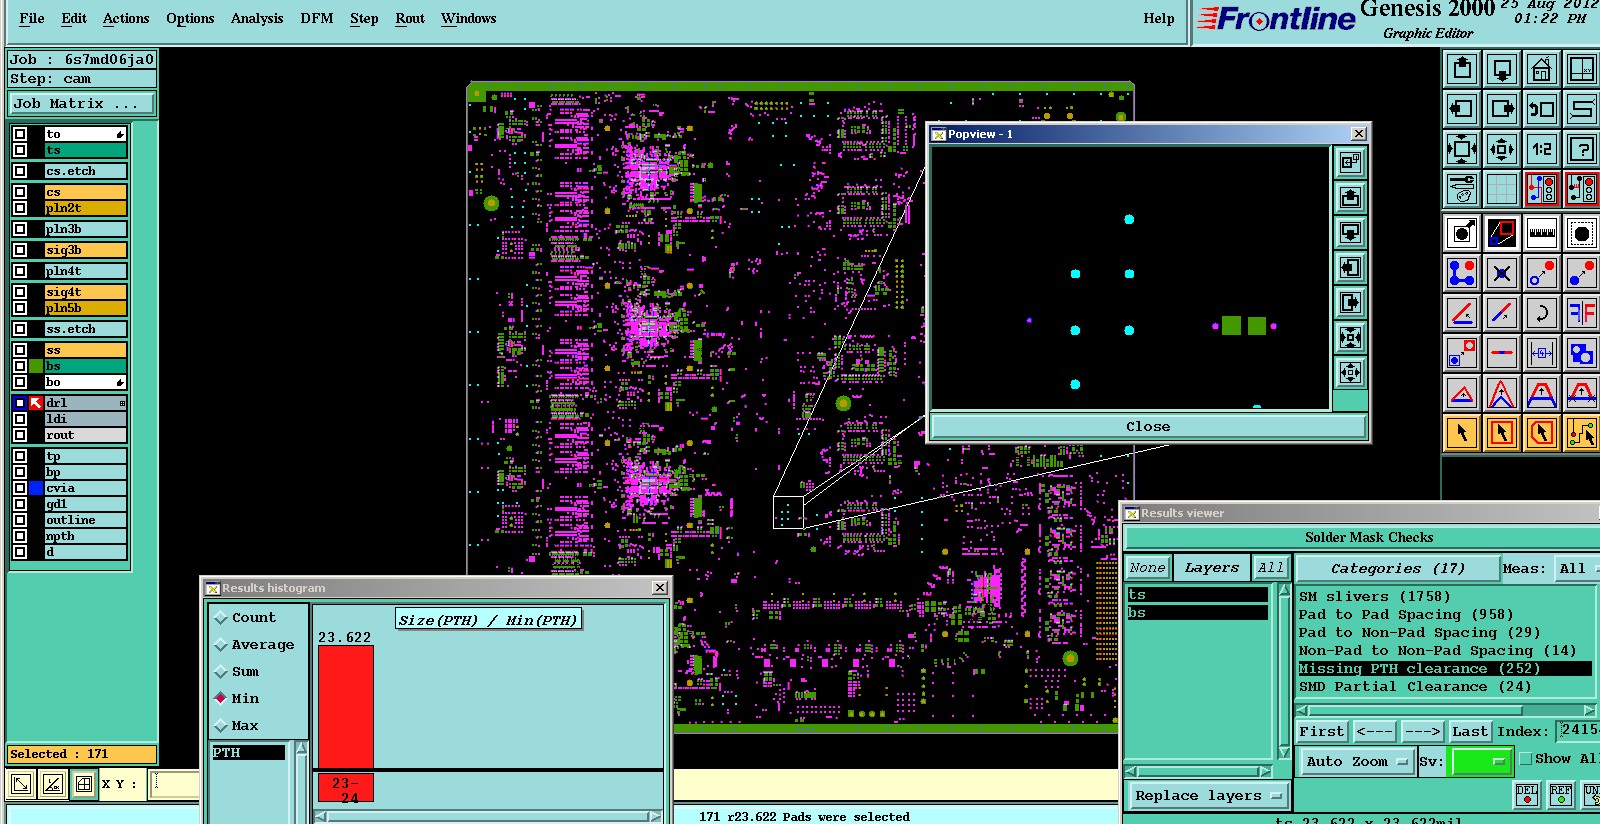Open the Size(PTH) / Min(PTH) selector
The height and width of the screenshot is (824, 1600).
pyautogui.click(x=488, y=620)
